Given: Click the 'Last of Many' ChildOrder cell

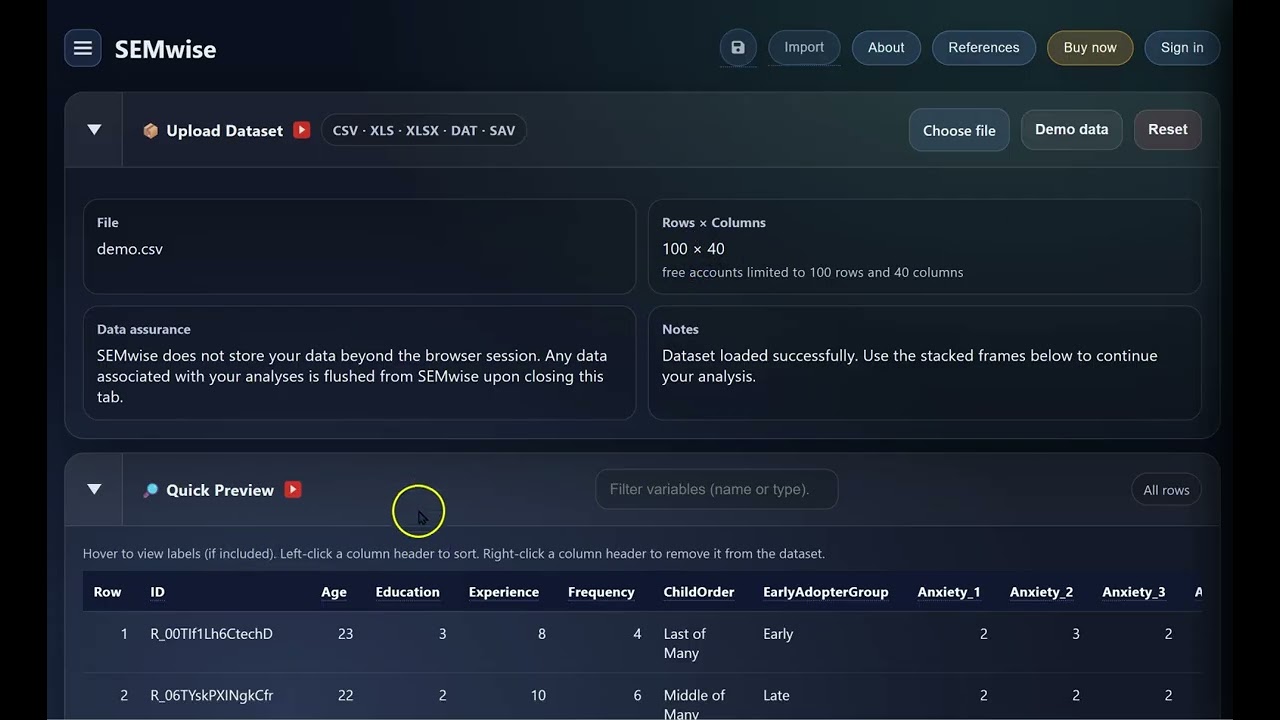Looking at the screenshot, I should pyautogui.click(x=685, y=643).
